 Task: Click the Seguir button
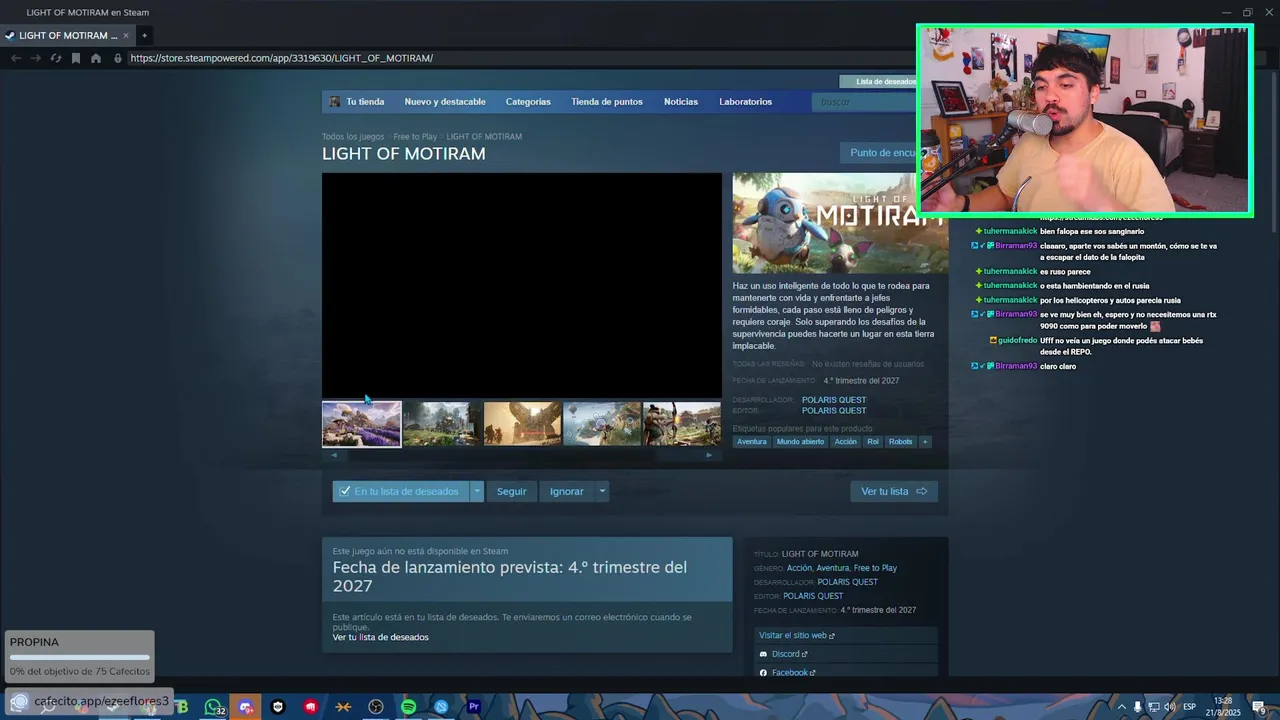(511, 491)
